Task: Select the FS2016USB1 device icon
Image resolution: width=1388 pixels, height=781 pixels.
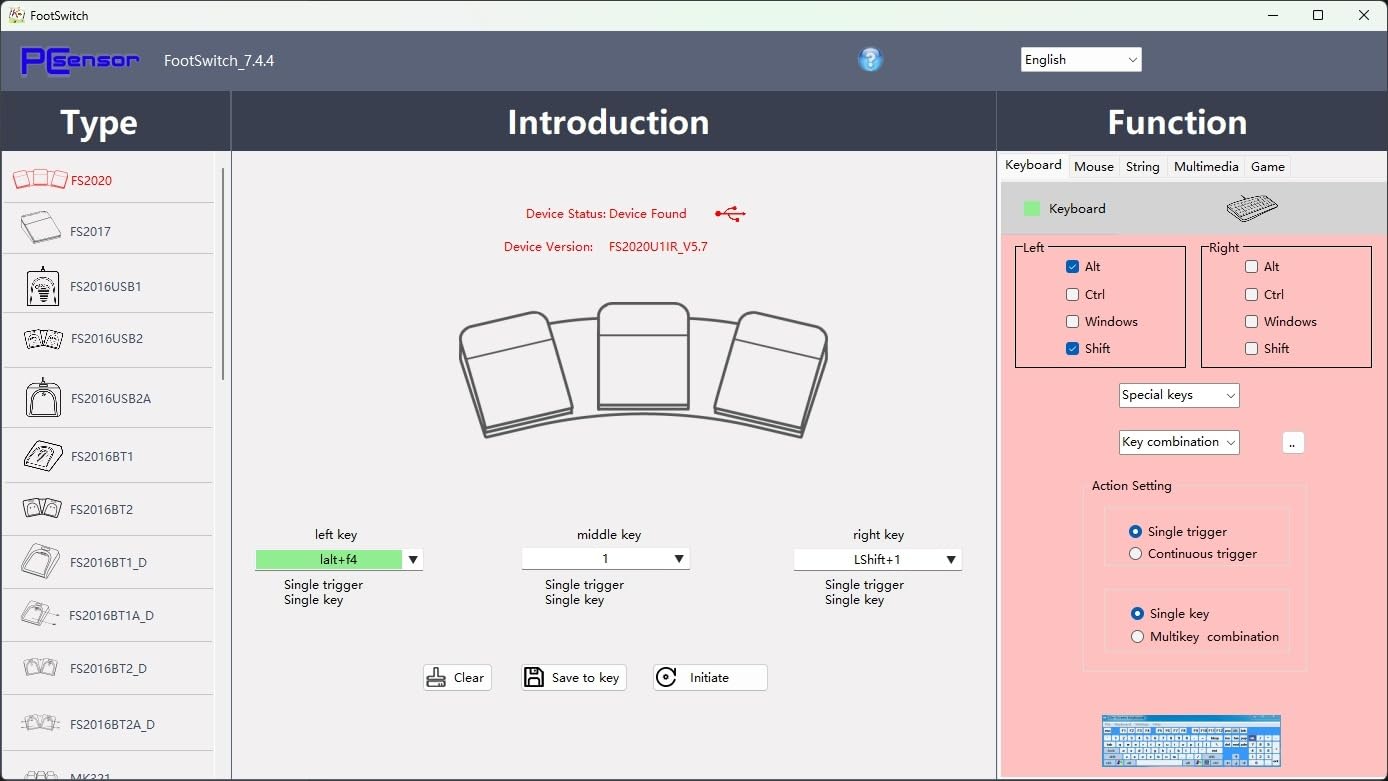Action: (43, 287)
